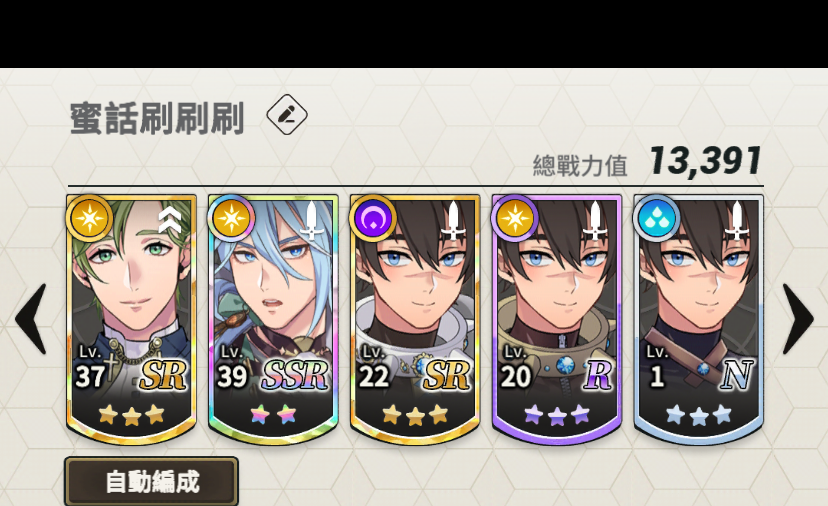Image resolution: width=828 pixels, height=506 pixels.
Task: Click the total power value 13,391
Action: [704, 161]
